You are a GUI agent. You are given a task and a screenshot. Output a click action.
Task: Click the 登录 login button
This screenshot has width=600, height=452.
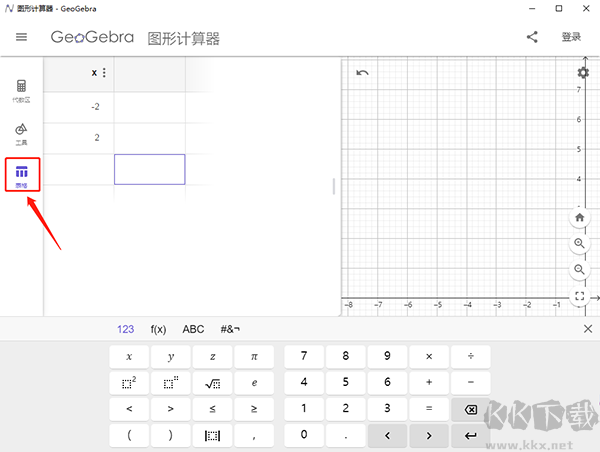pos(571,37)
